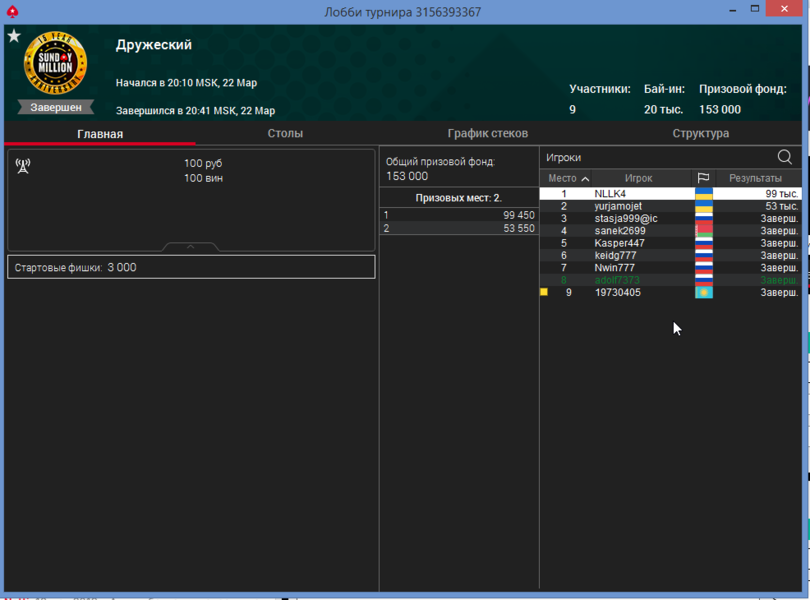Image resolution: width=810 pixels, height=600 pixels.
Task: Switch to the Столы tab
Action: [x=285, y=133]
